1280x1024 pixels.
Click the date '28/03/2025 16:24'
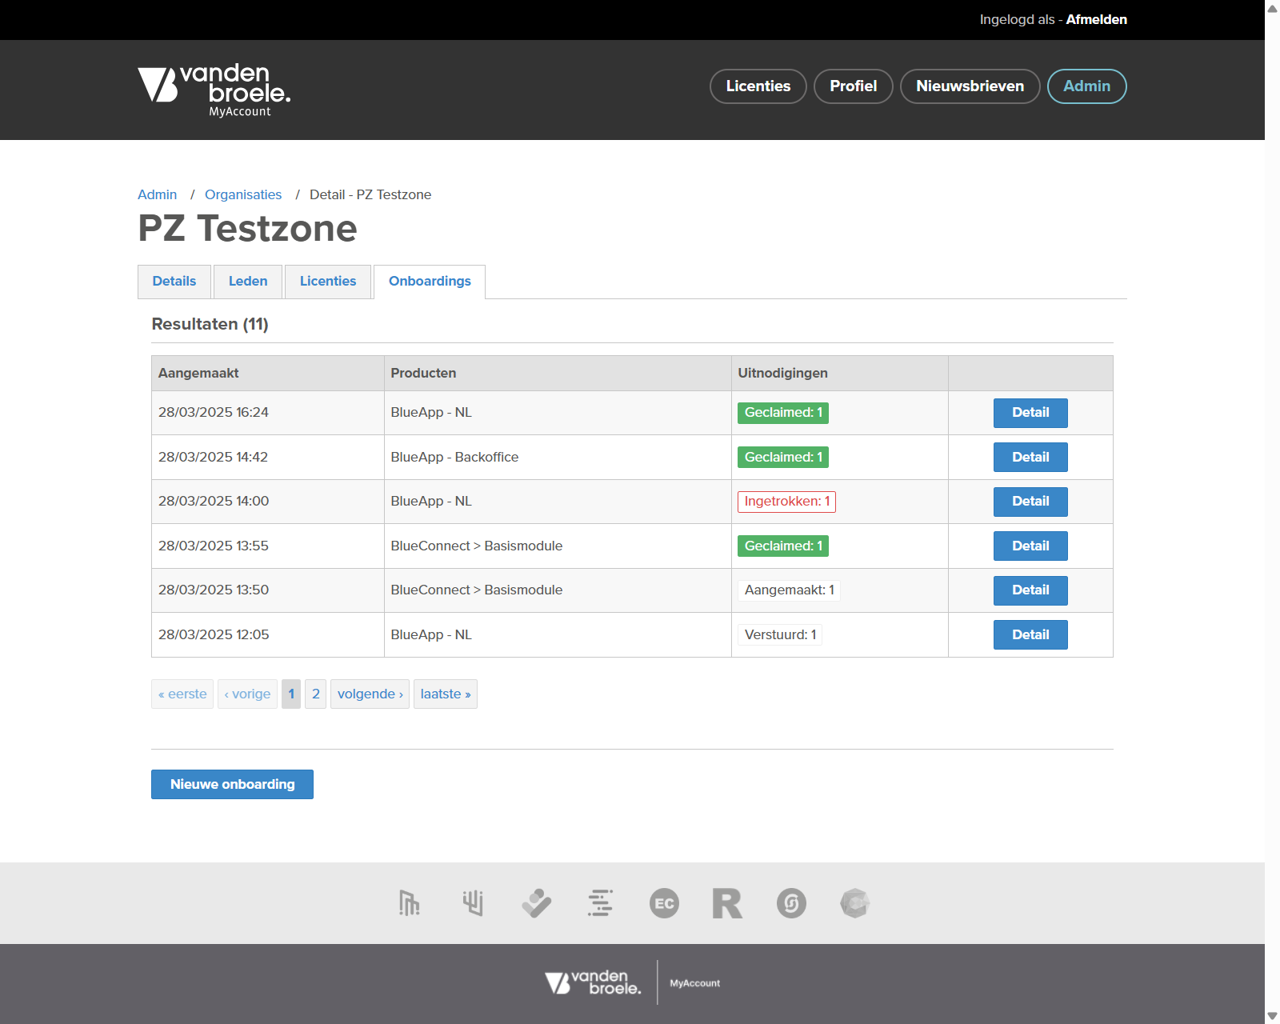tap(213, 412)
